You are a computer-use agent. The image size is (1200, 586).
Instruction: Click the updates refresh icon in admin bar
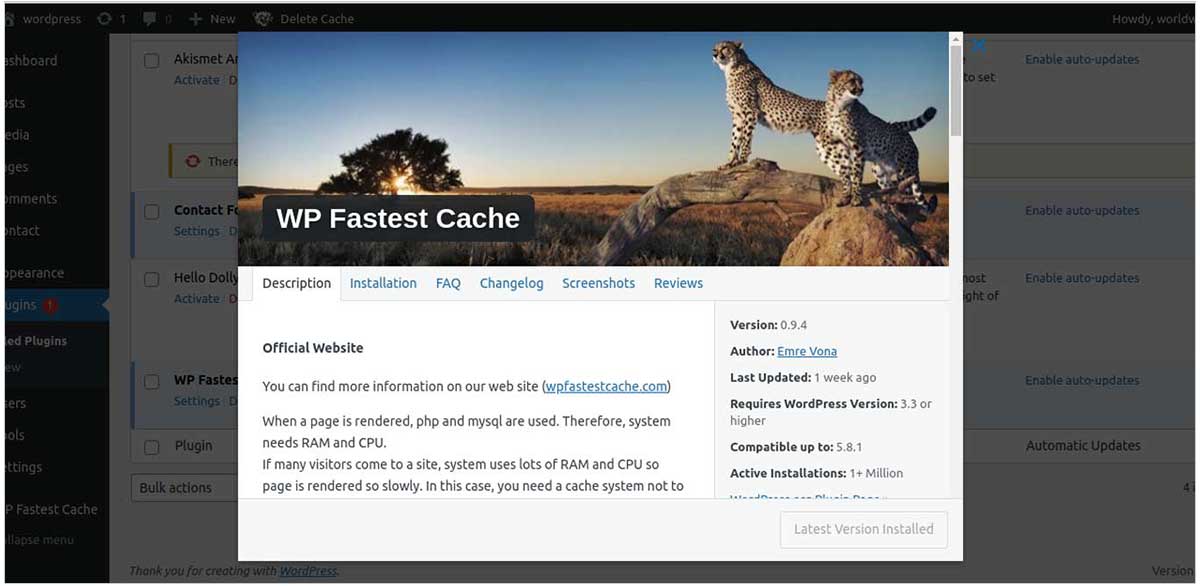click(105, 18)
